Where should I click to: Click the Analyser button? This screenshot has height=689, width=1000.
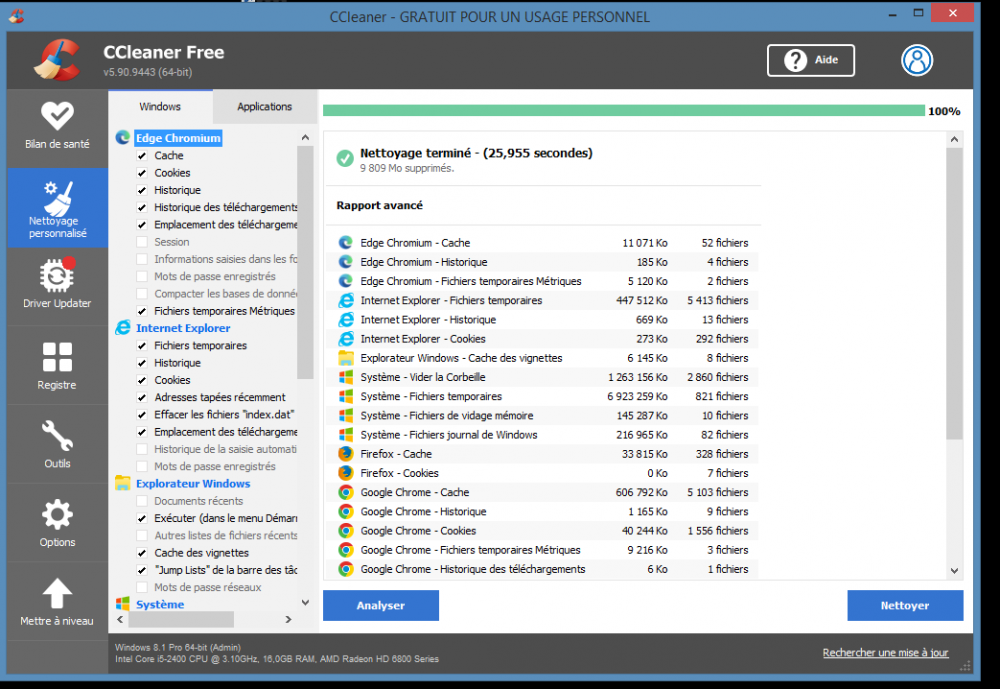tap(380, 605)
